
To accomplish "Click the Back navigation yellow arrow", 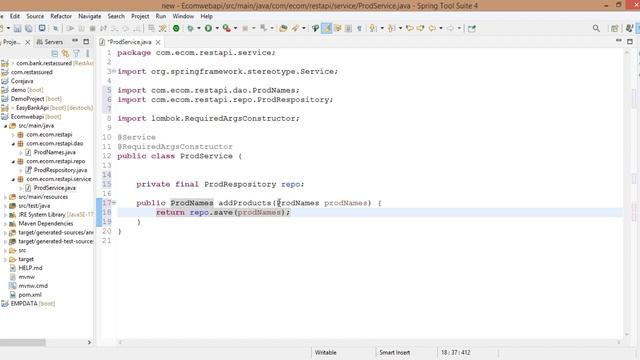I will 432,28.
